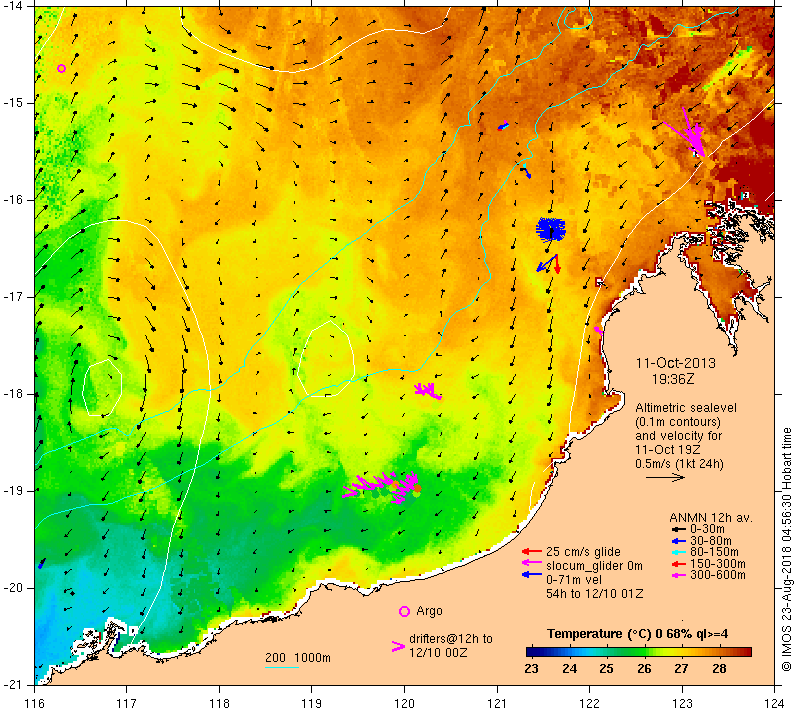Click the 124 longitude axis label
This screenshot has width=800, height=710.
pos(775,703)
